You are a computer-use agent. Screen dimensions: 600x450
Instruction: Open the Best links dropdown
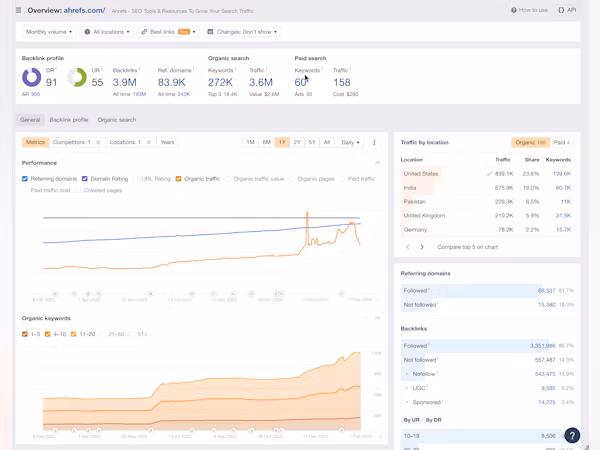(x=168, y=32)
